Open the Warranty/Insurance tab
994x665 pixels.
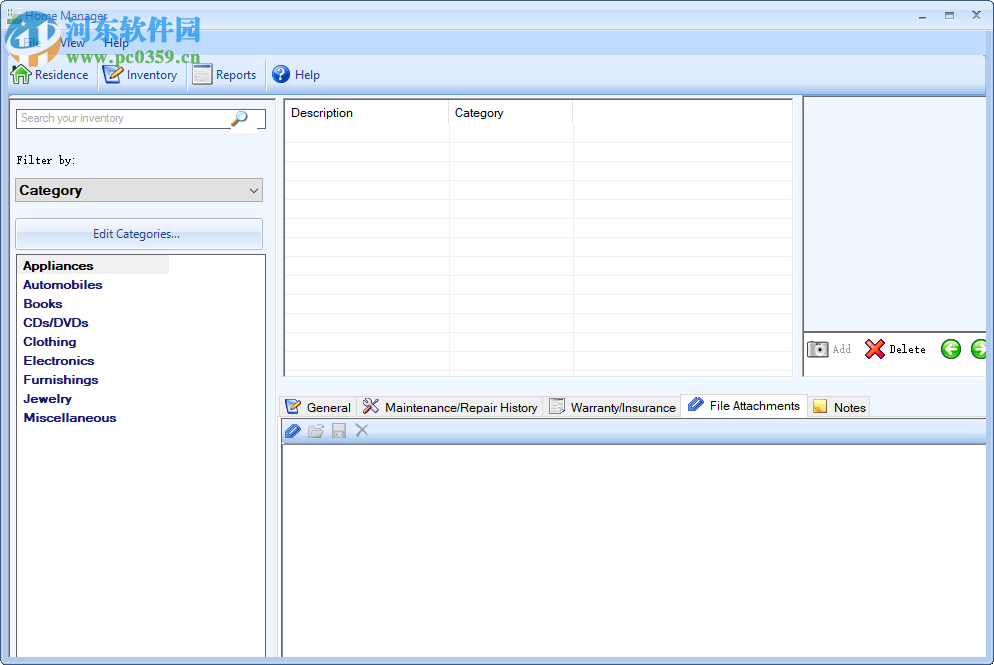(x=612, y=406)
